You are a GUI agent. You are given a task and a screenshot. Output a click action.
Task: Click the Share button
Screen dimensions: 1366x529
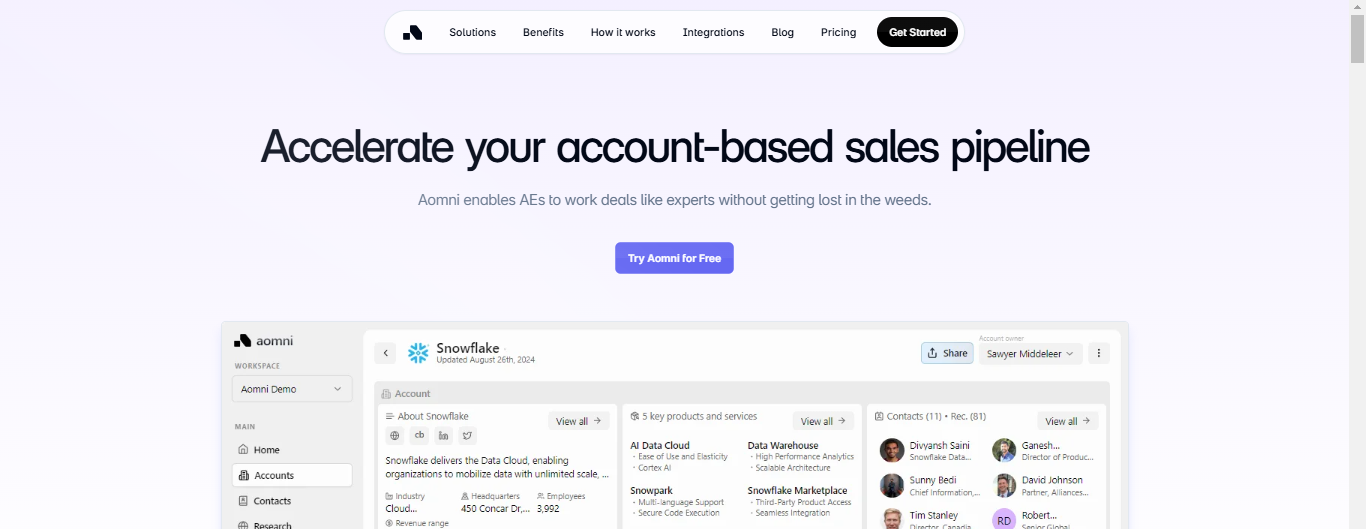[x=946, y=353]
